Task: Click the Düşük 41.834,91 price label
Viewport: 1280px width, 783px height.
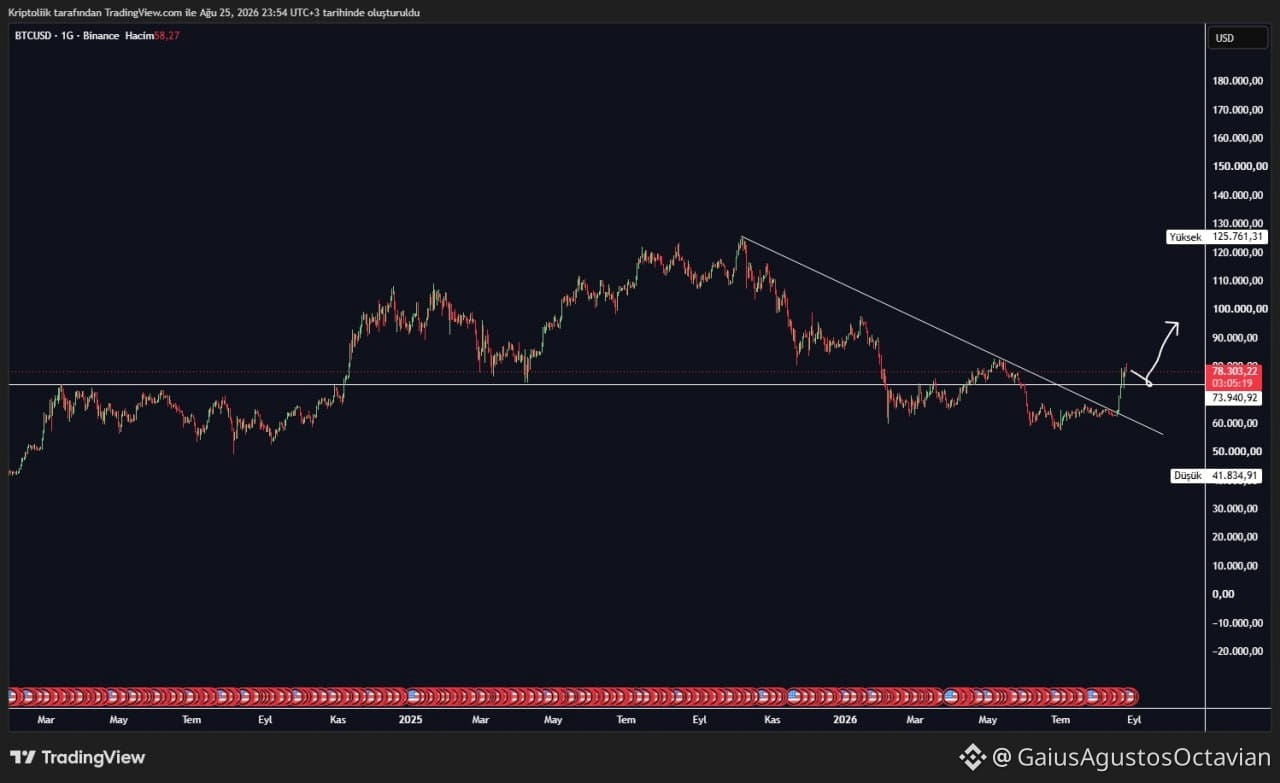Action: 1217,476
